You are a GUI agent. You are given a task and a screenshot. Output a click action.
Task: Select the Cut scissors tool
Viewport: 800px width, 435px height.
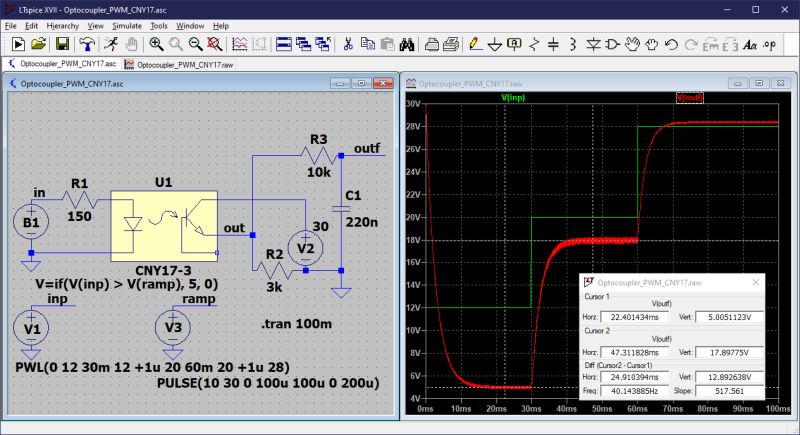click(348, 44)
